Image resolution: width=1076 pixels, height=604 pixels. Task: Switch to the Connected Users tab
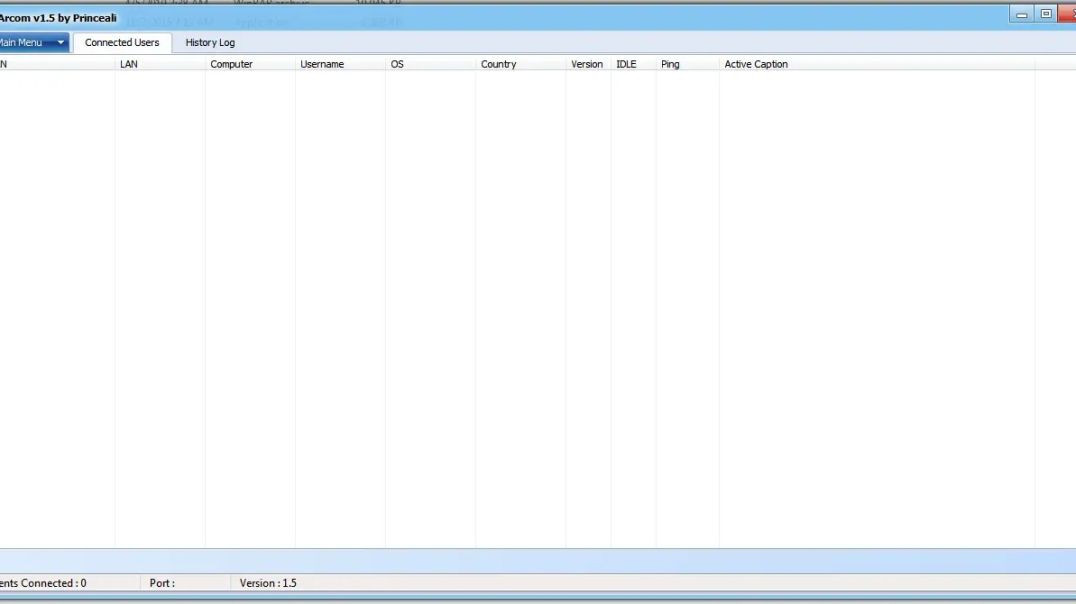point(122,43)
